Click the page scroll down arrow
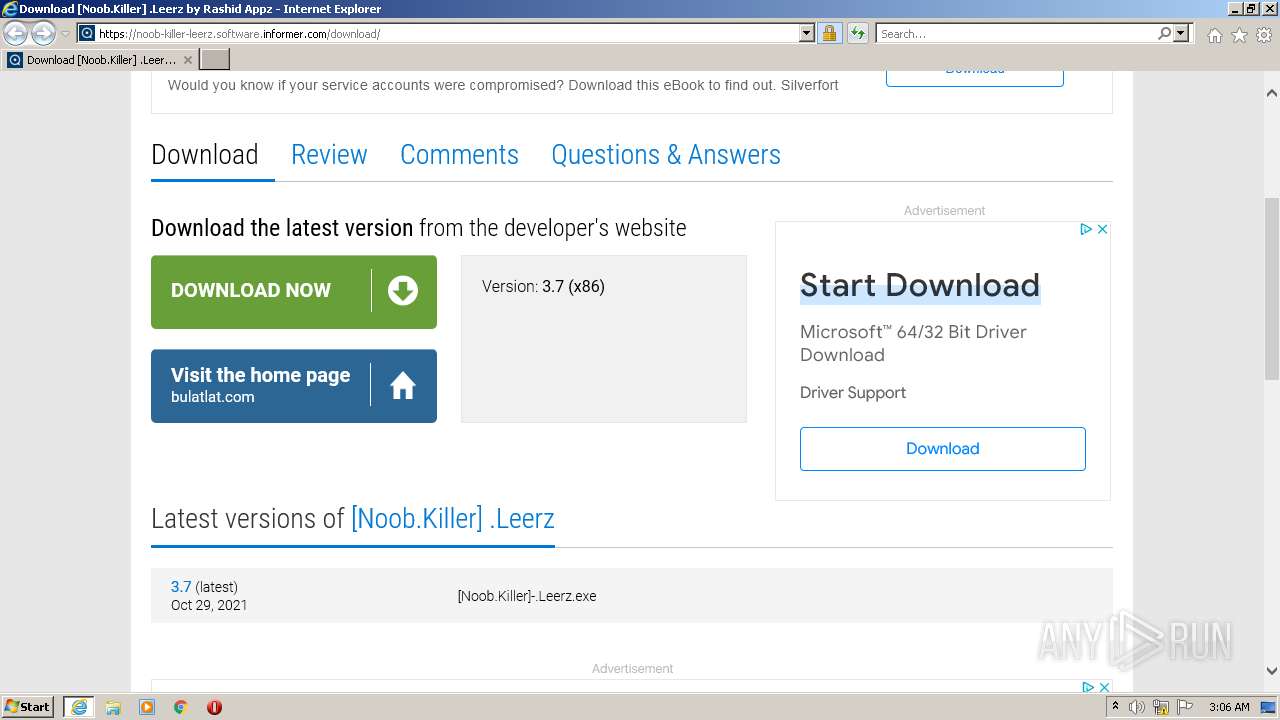Viewport: 1280px width, 720px height. click(1272, 671)
